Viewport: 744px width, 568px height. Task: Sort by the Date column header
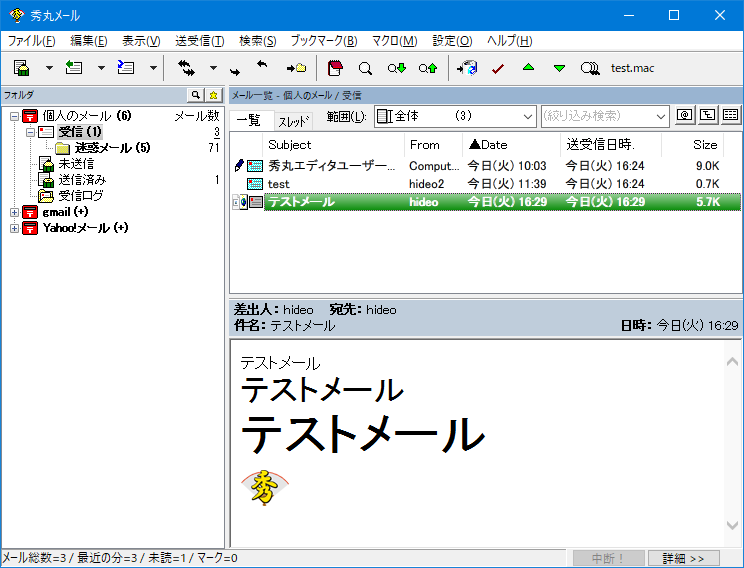pos(512,145)
